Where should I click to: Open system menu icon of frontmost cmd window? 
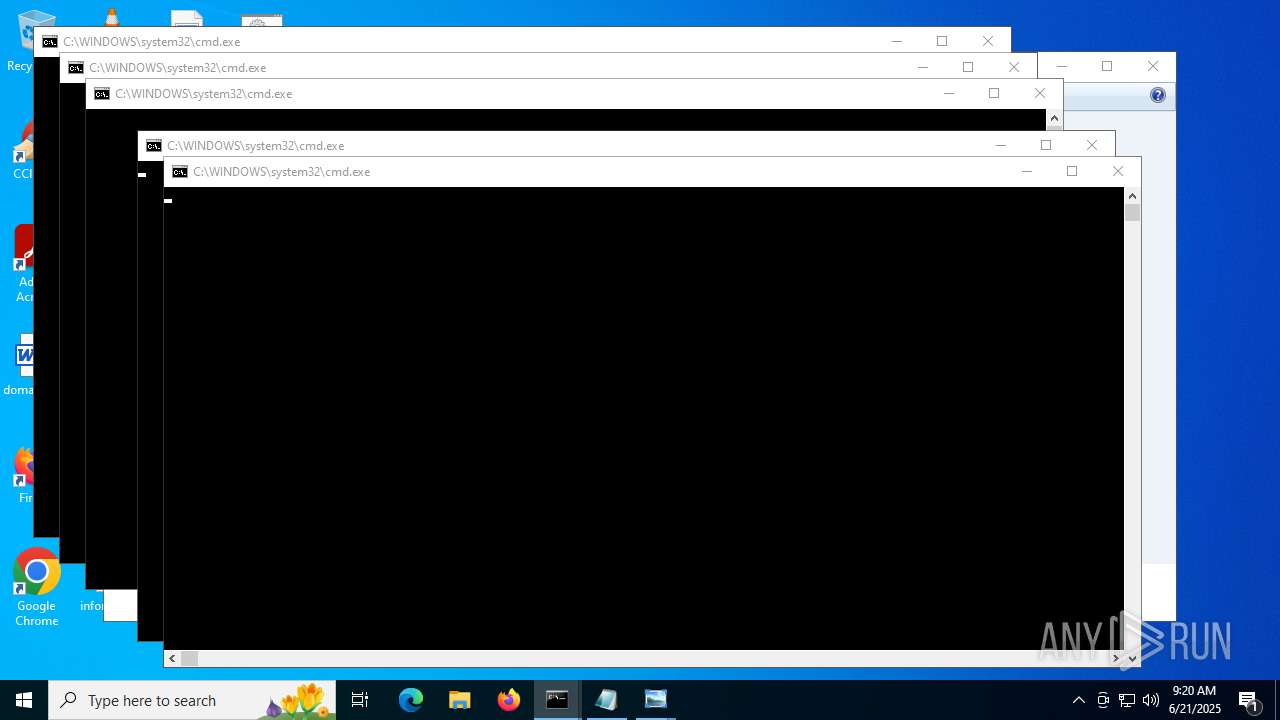point(180,172)
